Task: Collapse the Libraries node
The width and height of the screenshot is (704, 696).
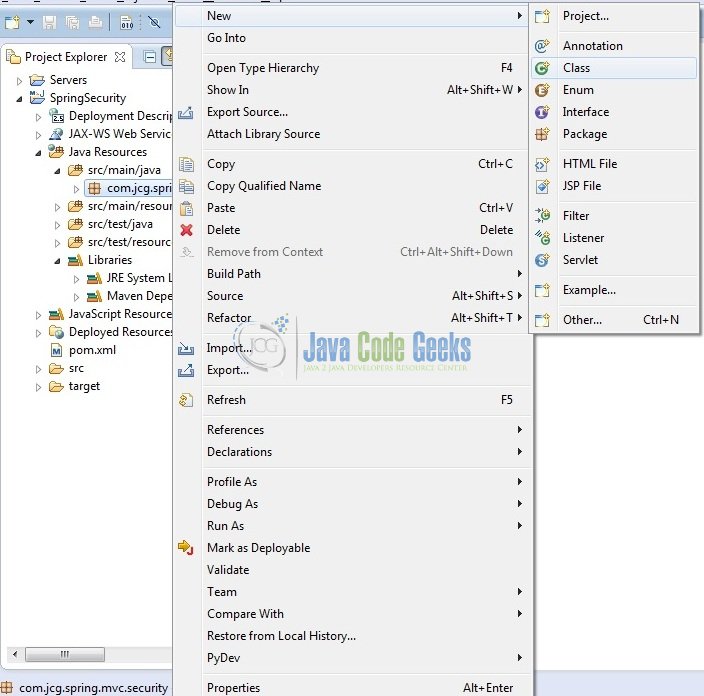Action: (57, 261)
